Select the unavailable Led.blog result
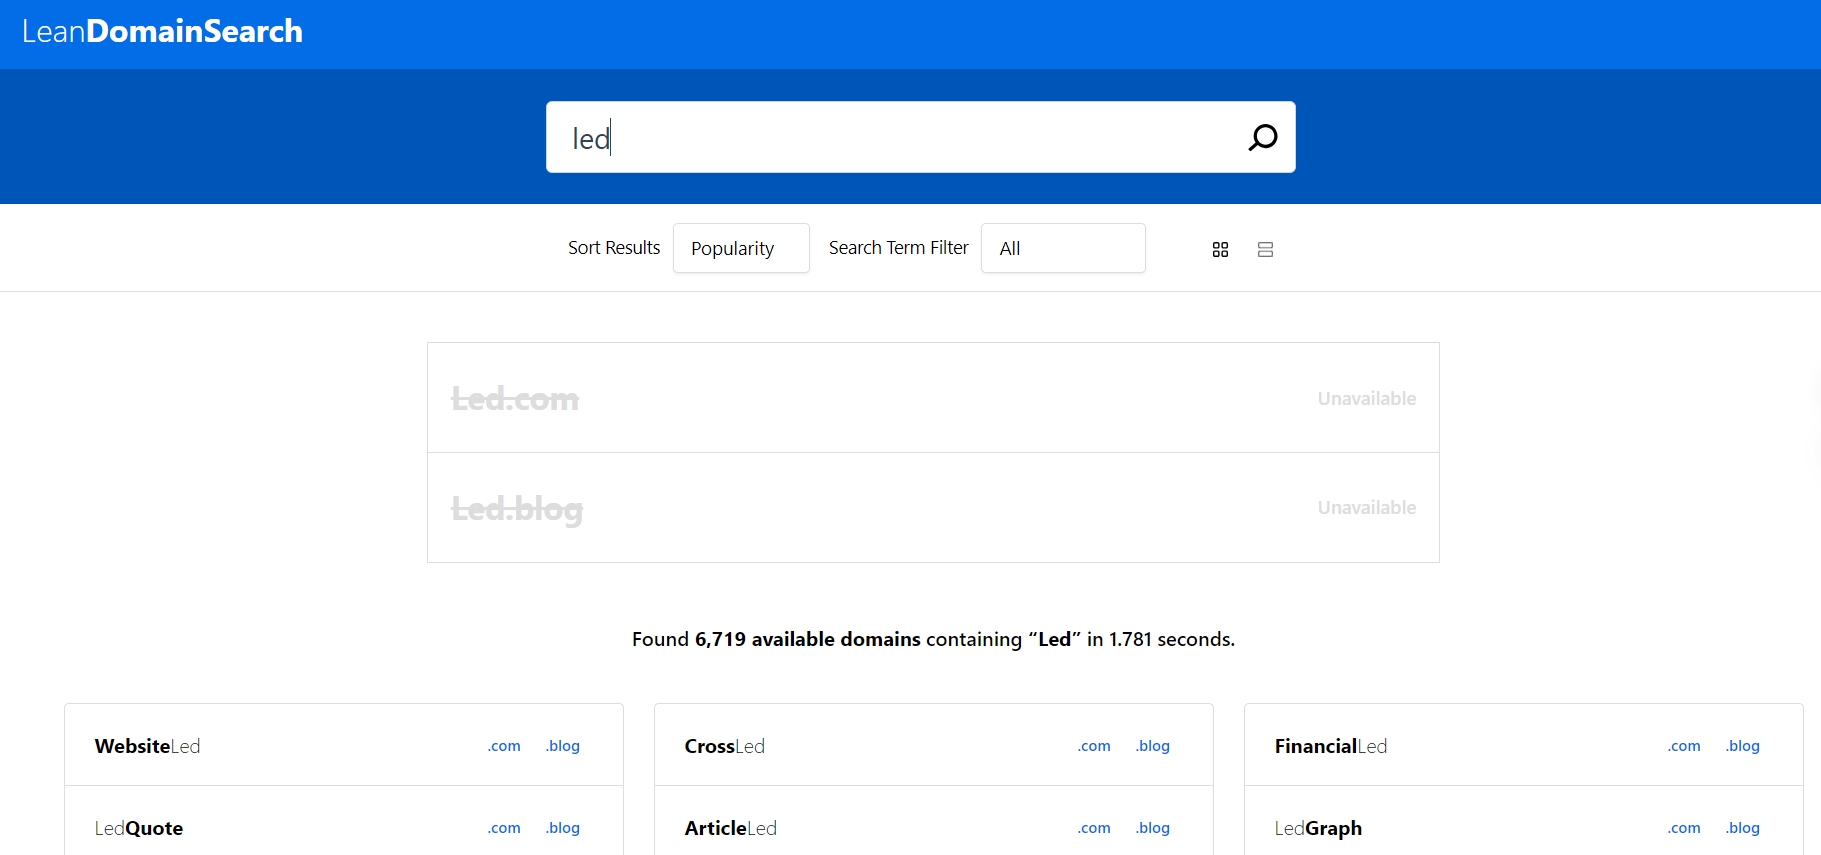Screen dimensions: 1821x855 click(933, 508)
